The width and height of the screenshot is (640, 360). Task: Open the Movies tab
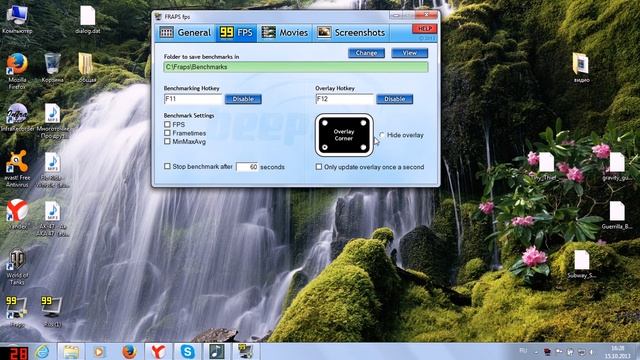pyautogui.click(x=285, y=33)
